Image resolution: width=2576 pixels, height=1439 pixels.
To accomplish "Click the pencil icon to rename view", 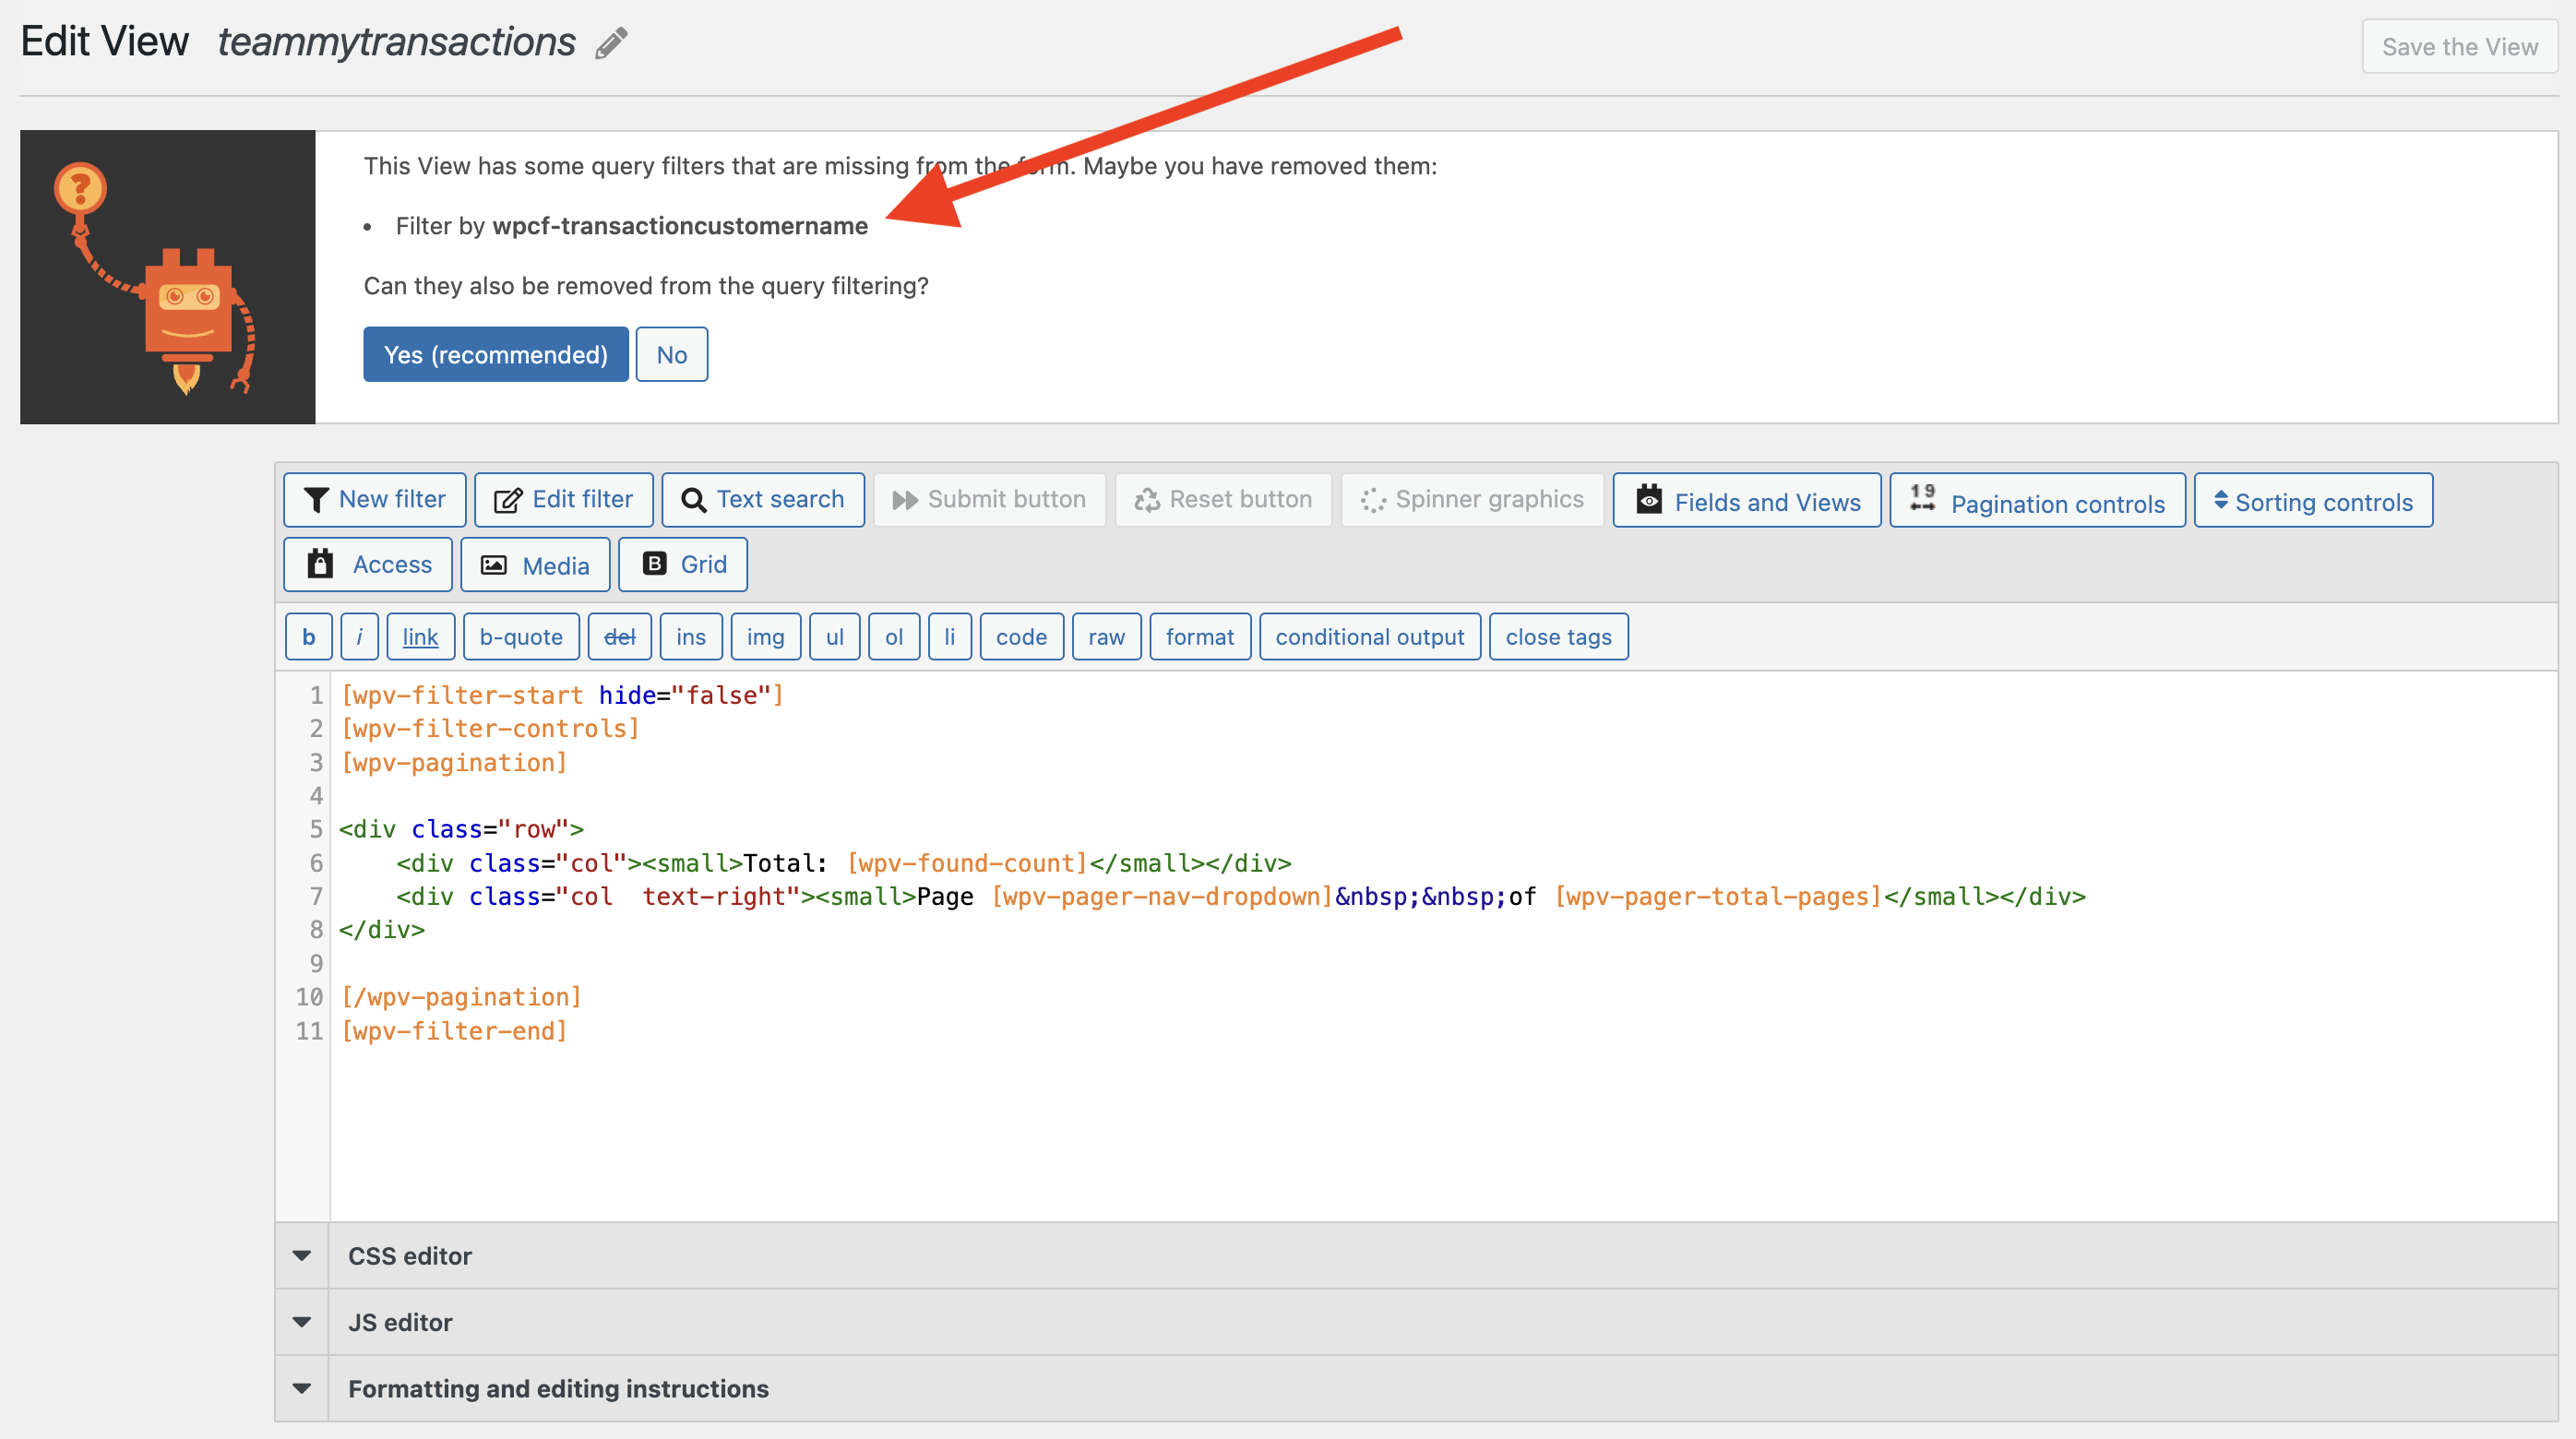I will pos(611,43).
